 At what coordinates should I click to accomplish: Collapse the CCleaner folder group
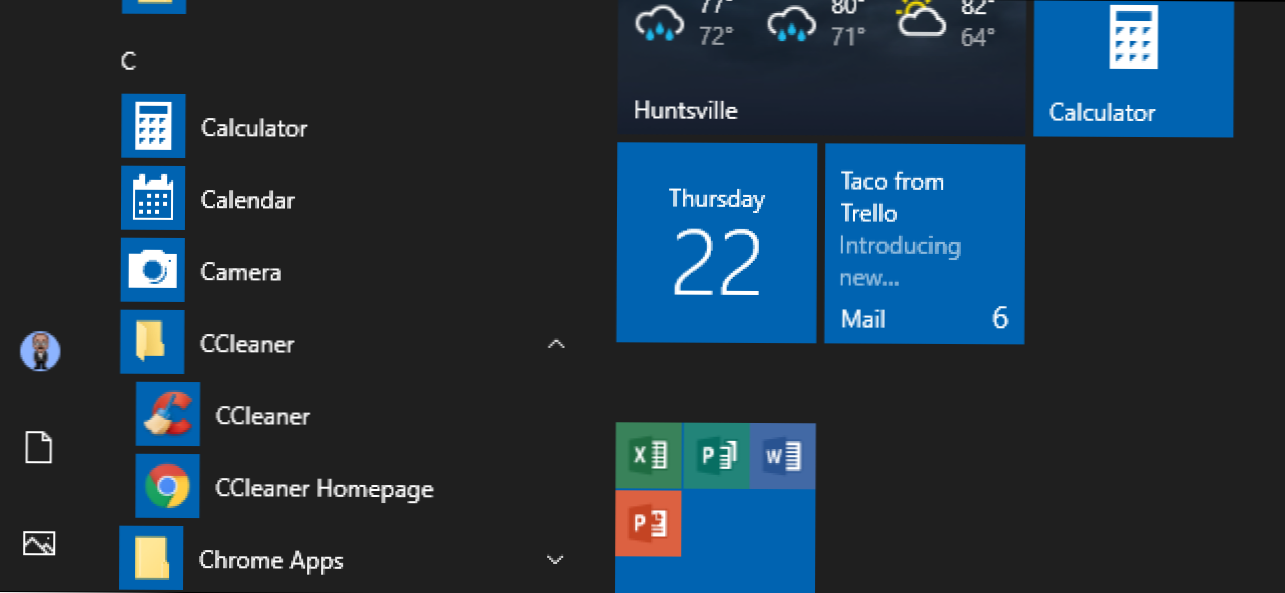tap(556, 344)
